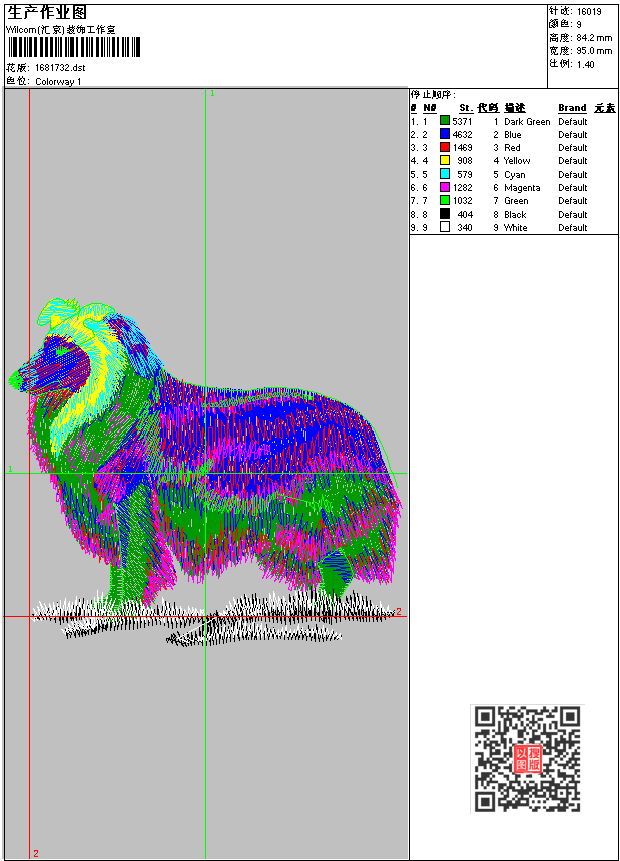Click the scale value '1.40'

(x=585, y=64)
